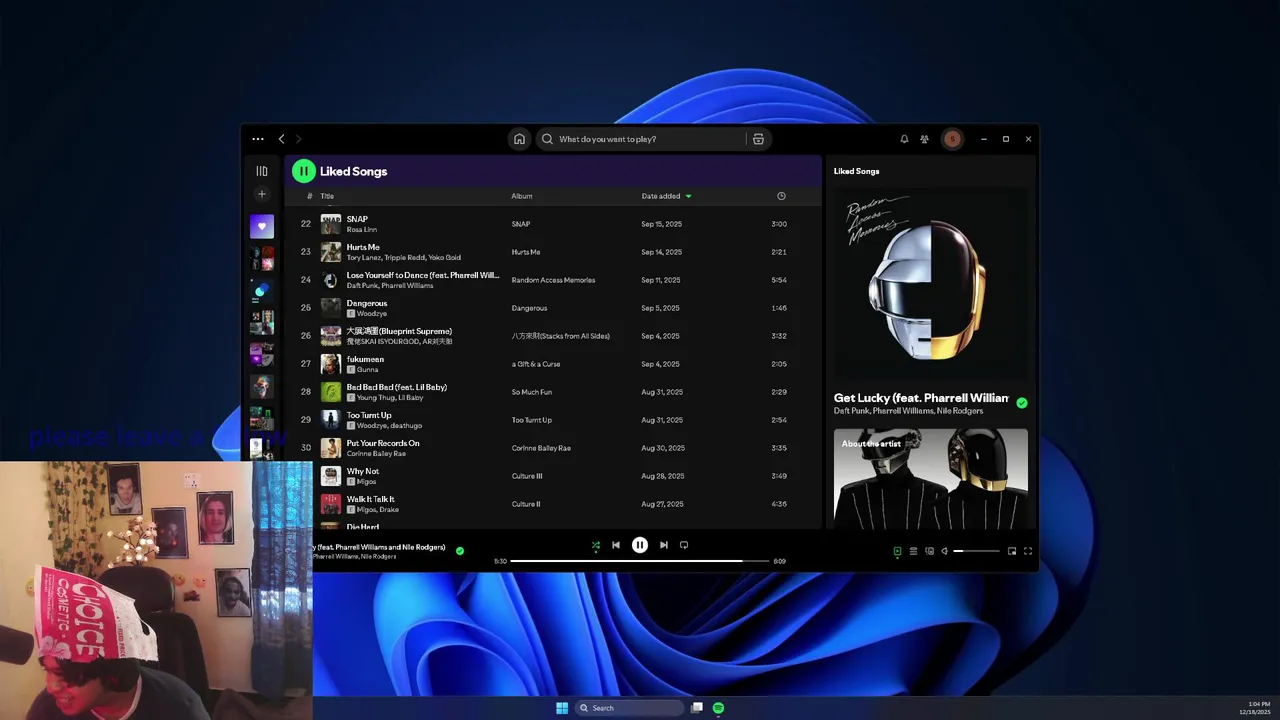
Task: Open the Browse icon in search bar
Action: [758, 139]
